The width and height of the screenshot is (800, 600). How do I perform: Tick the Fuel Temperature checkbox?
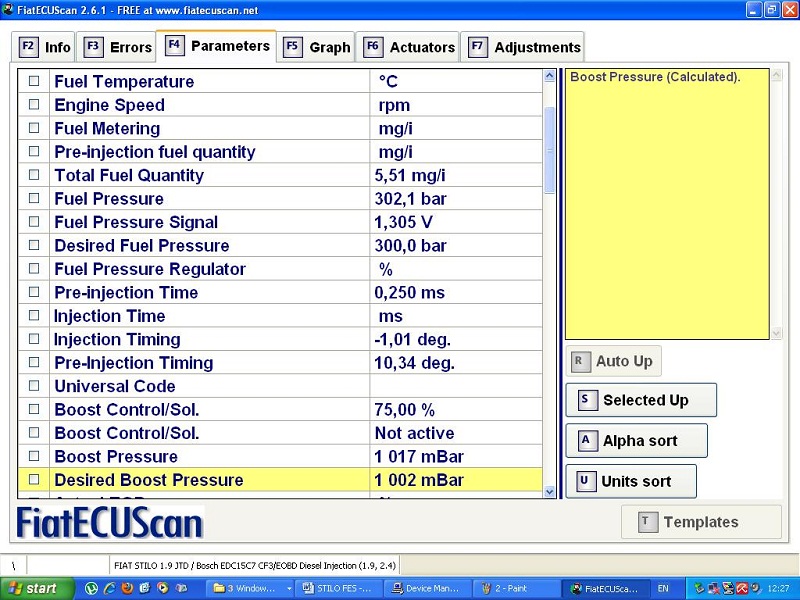pos(34,81)
